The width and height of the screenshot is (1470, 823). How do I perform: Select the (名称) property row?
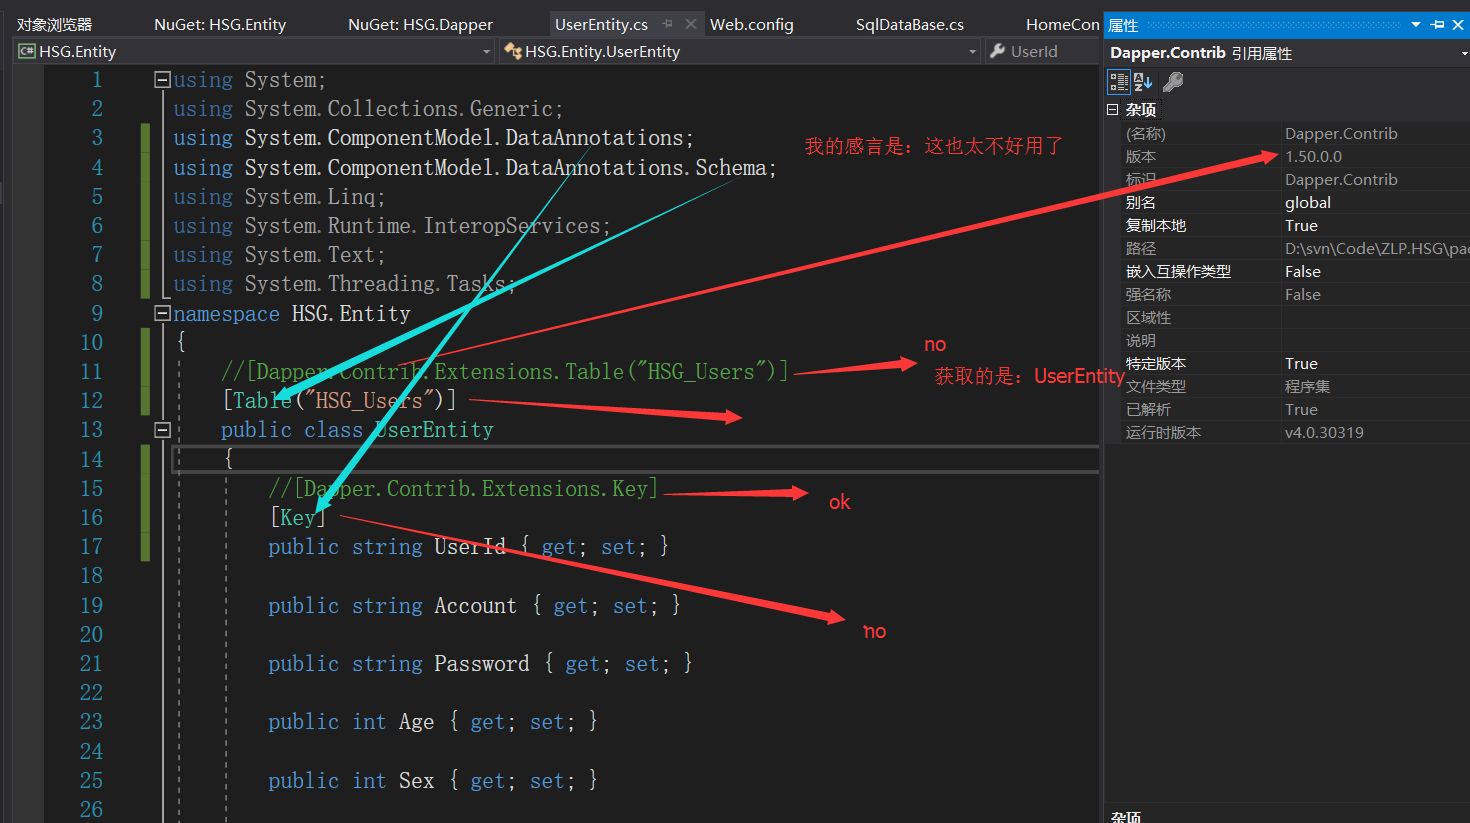click(x=1287, y=133)
